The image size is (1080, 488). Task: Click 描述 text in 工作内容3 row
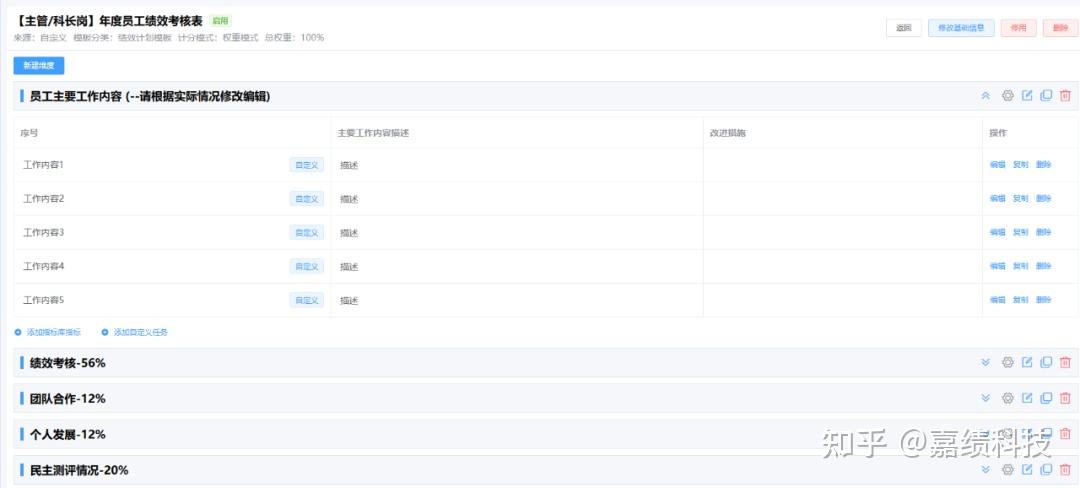pos(349,233)
